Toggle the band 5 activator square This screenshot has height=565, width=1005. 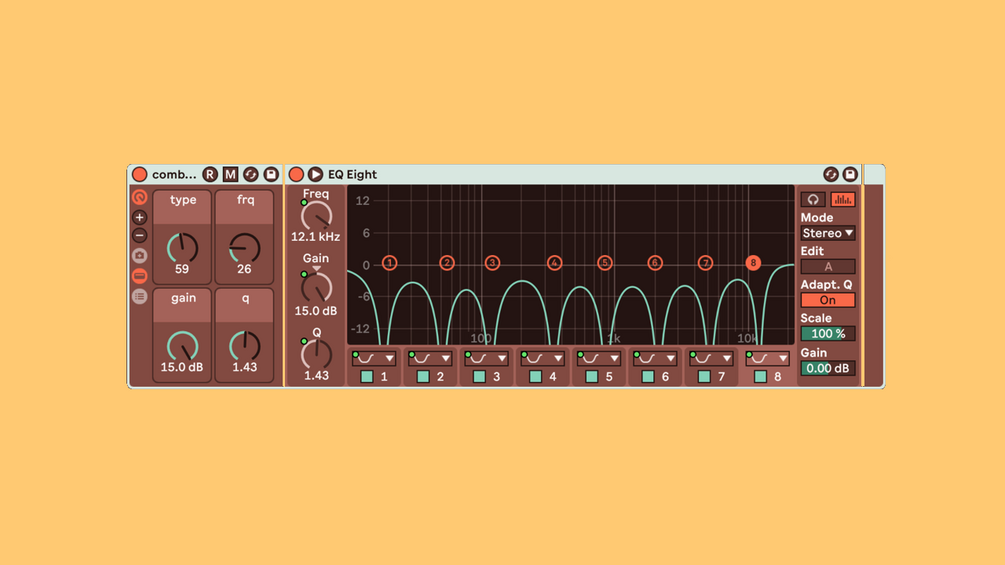click(592, 377)
